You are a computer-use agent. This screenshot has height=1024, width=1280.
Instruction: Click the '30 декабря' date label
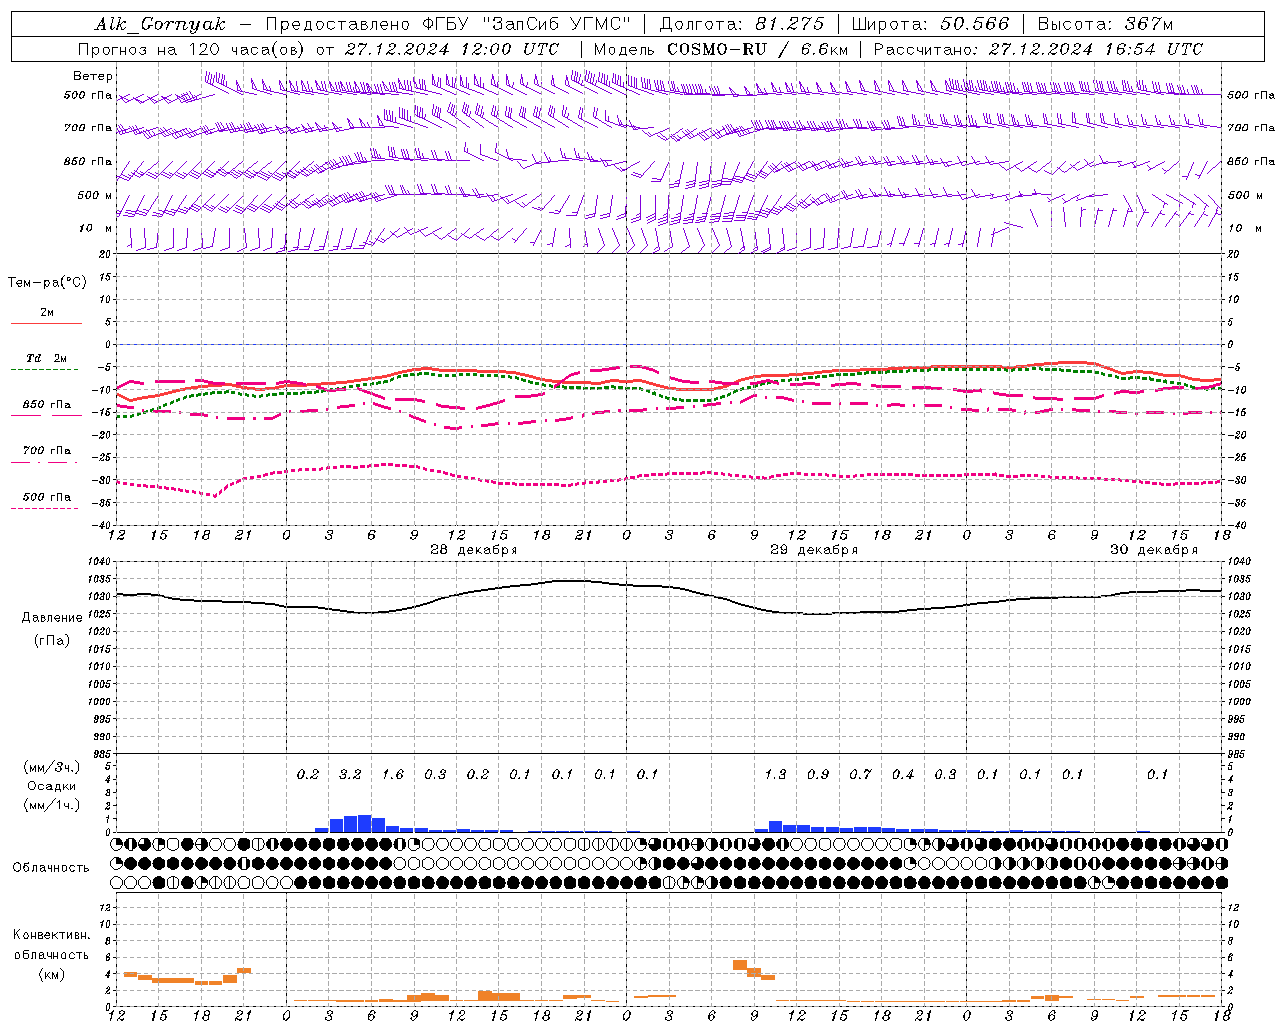tap(1153, 550)
